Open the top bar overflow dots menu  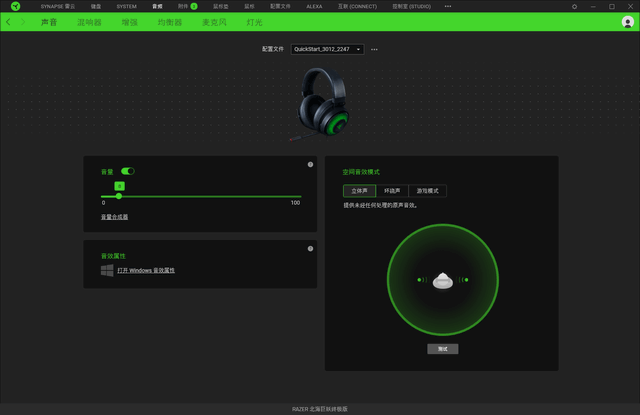448,6
